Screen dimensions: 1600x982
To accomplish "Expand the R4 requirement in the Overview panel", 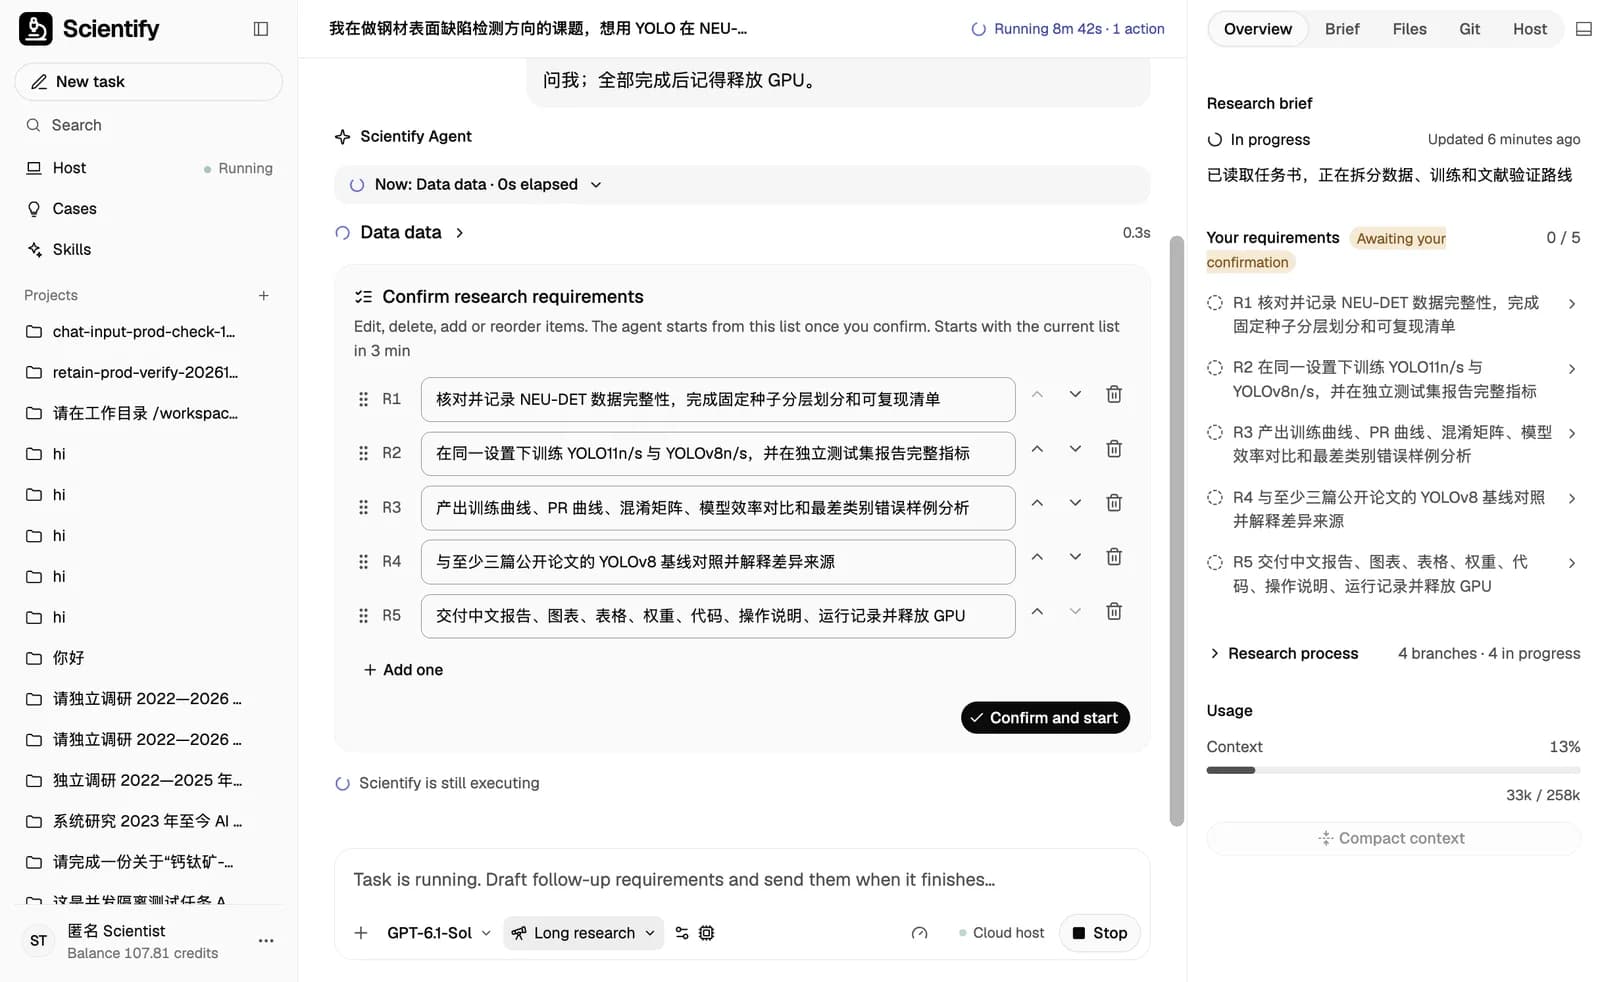I will [x=1572, y=498].
